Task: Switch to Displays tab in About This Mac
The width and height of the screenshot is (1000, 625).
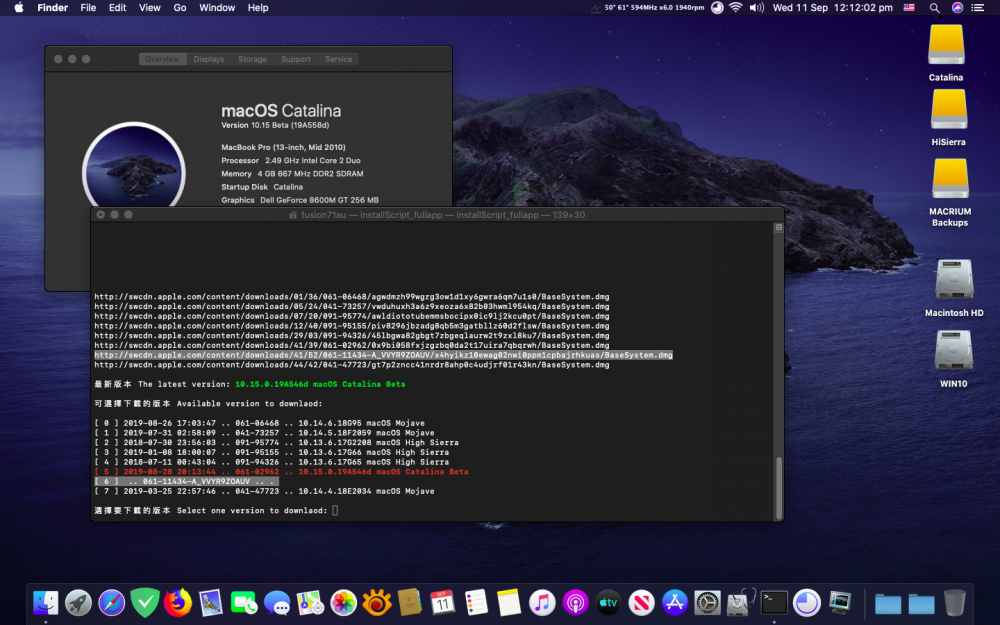Action: [x=209, y=59]
